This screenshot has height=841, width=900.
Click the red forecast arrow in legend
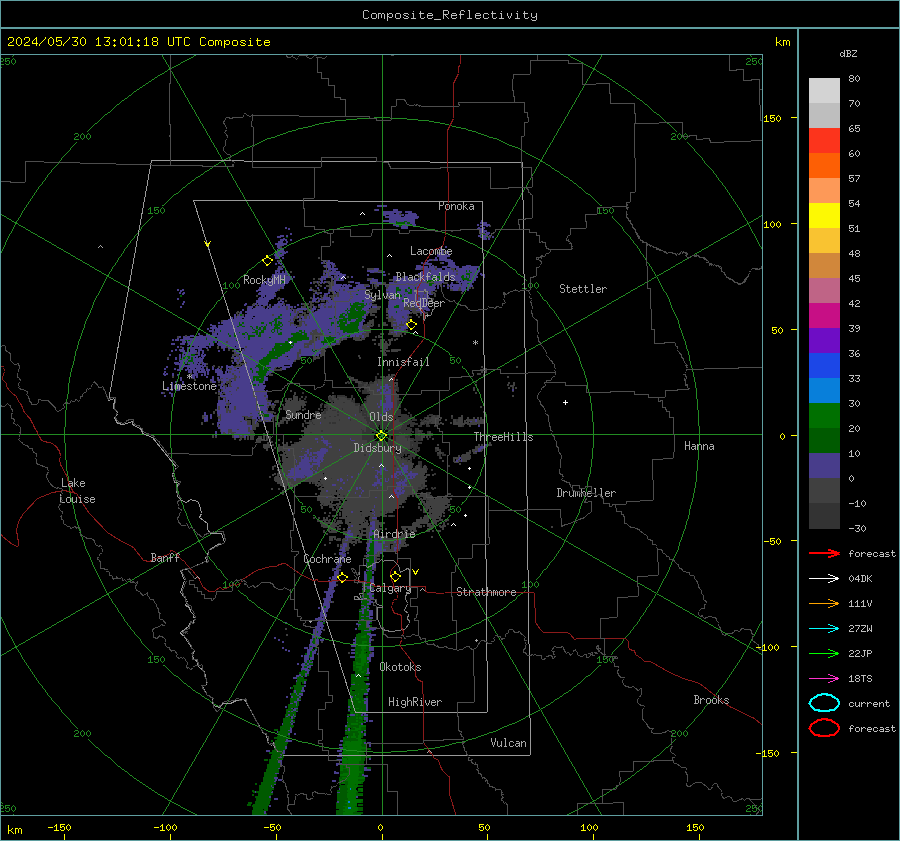[824, 553]
